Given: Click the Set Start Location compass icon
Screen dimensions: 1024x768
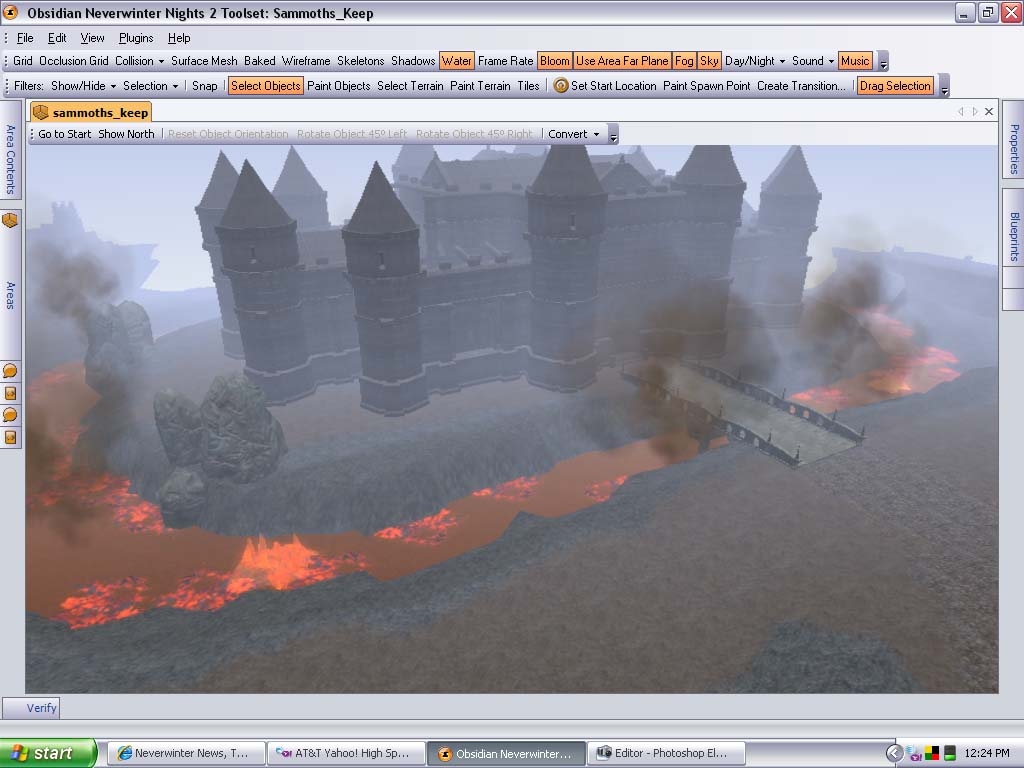Looking at the screenshot, I should pos(561,86).
